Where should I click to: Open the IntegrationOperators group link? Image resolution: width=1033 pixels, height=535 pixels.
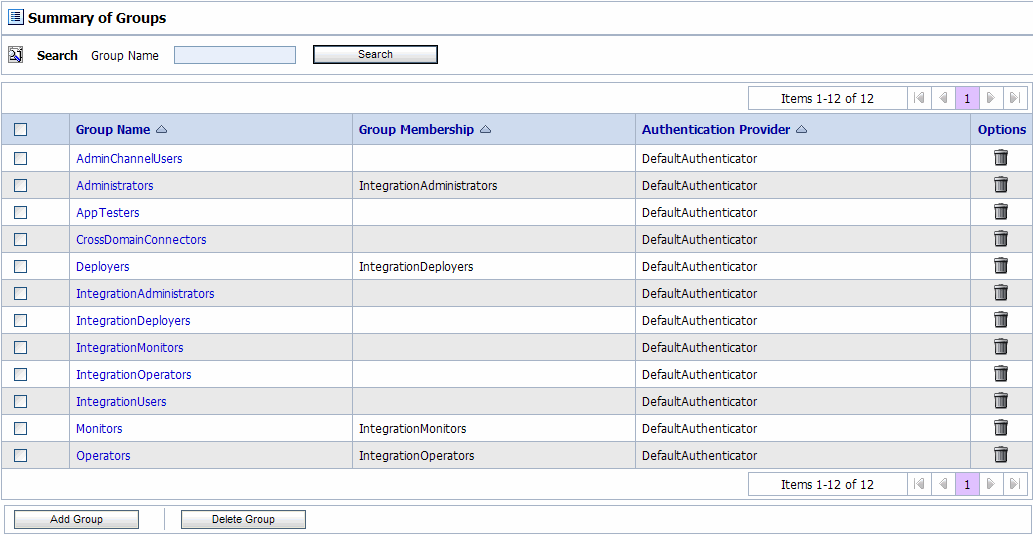[134, 375]
